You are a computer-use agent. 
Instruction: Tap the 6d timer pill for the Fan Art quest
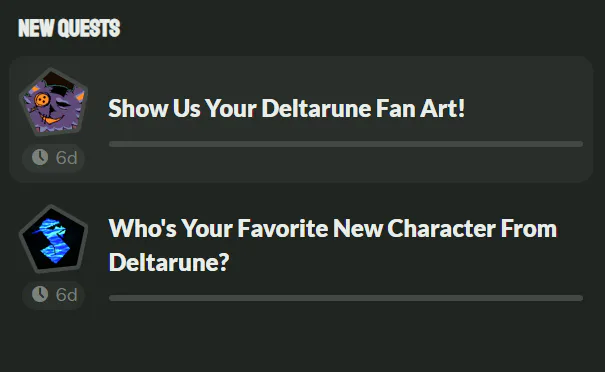point(53,158)
